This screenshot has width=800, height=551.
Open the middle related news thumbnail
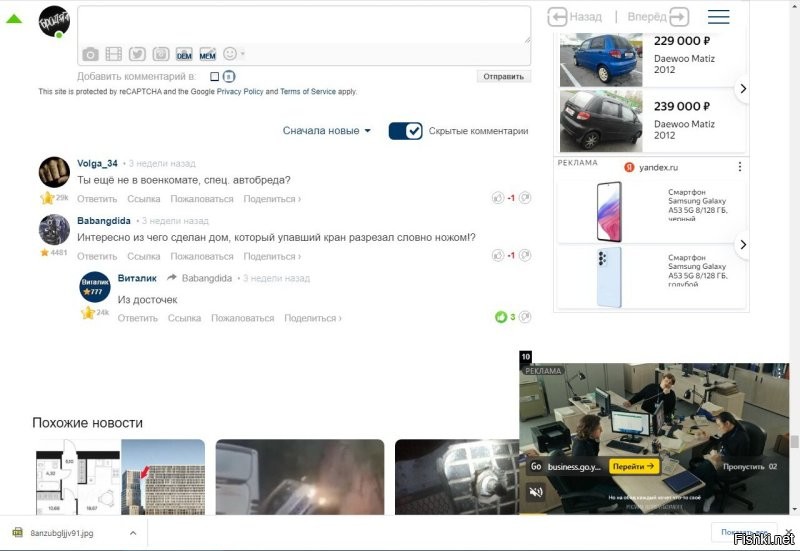(x=300, y=477)
